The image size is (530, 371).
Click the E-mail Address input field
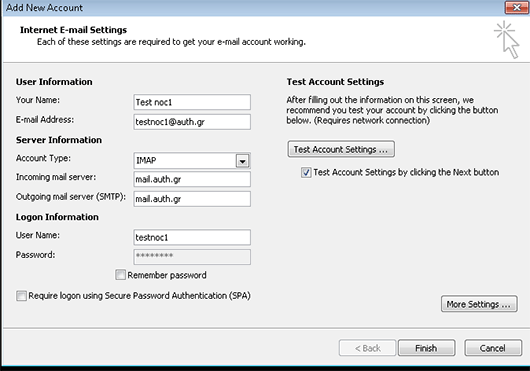coord(192,122)
